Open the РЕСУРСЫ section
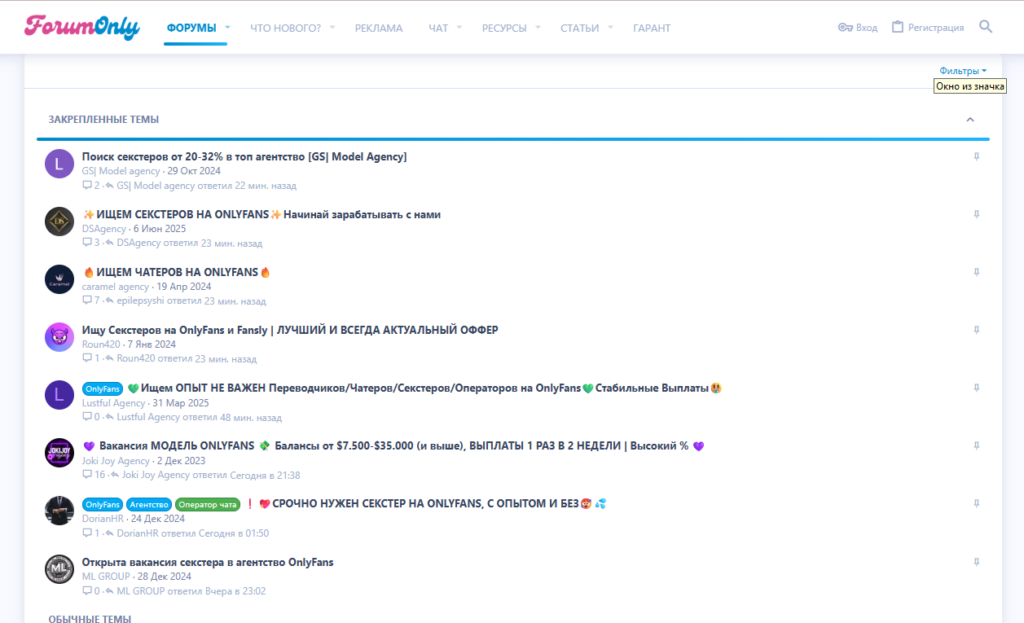 tap(504, 28)
